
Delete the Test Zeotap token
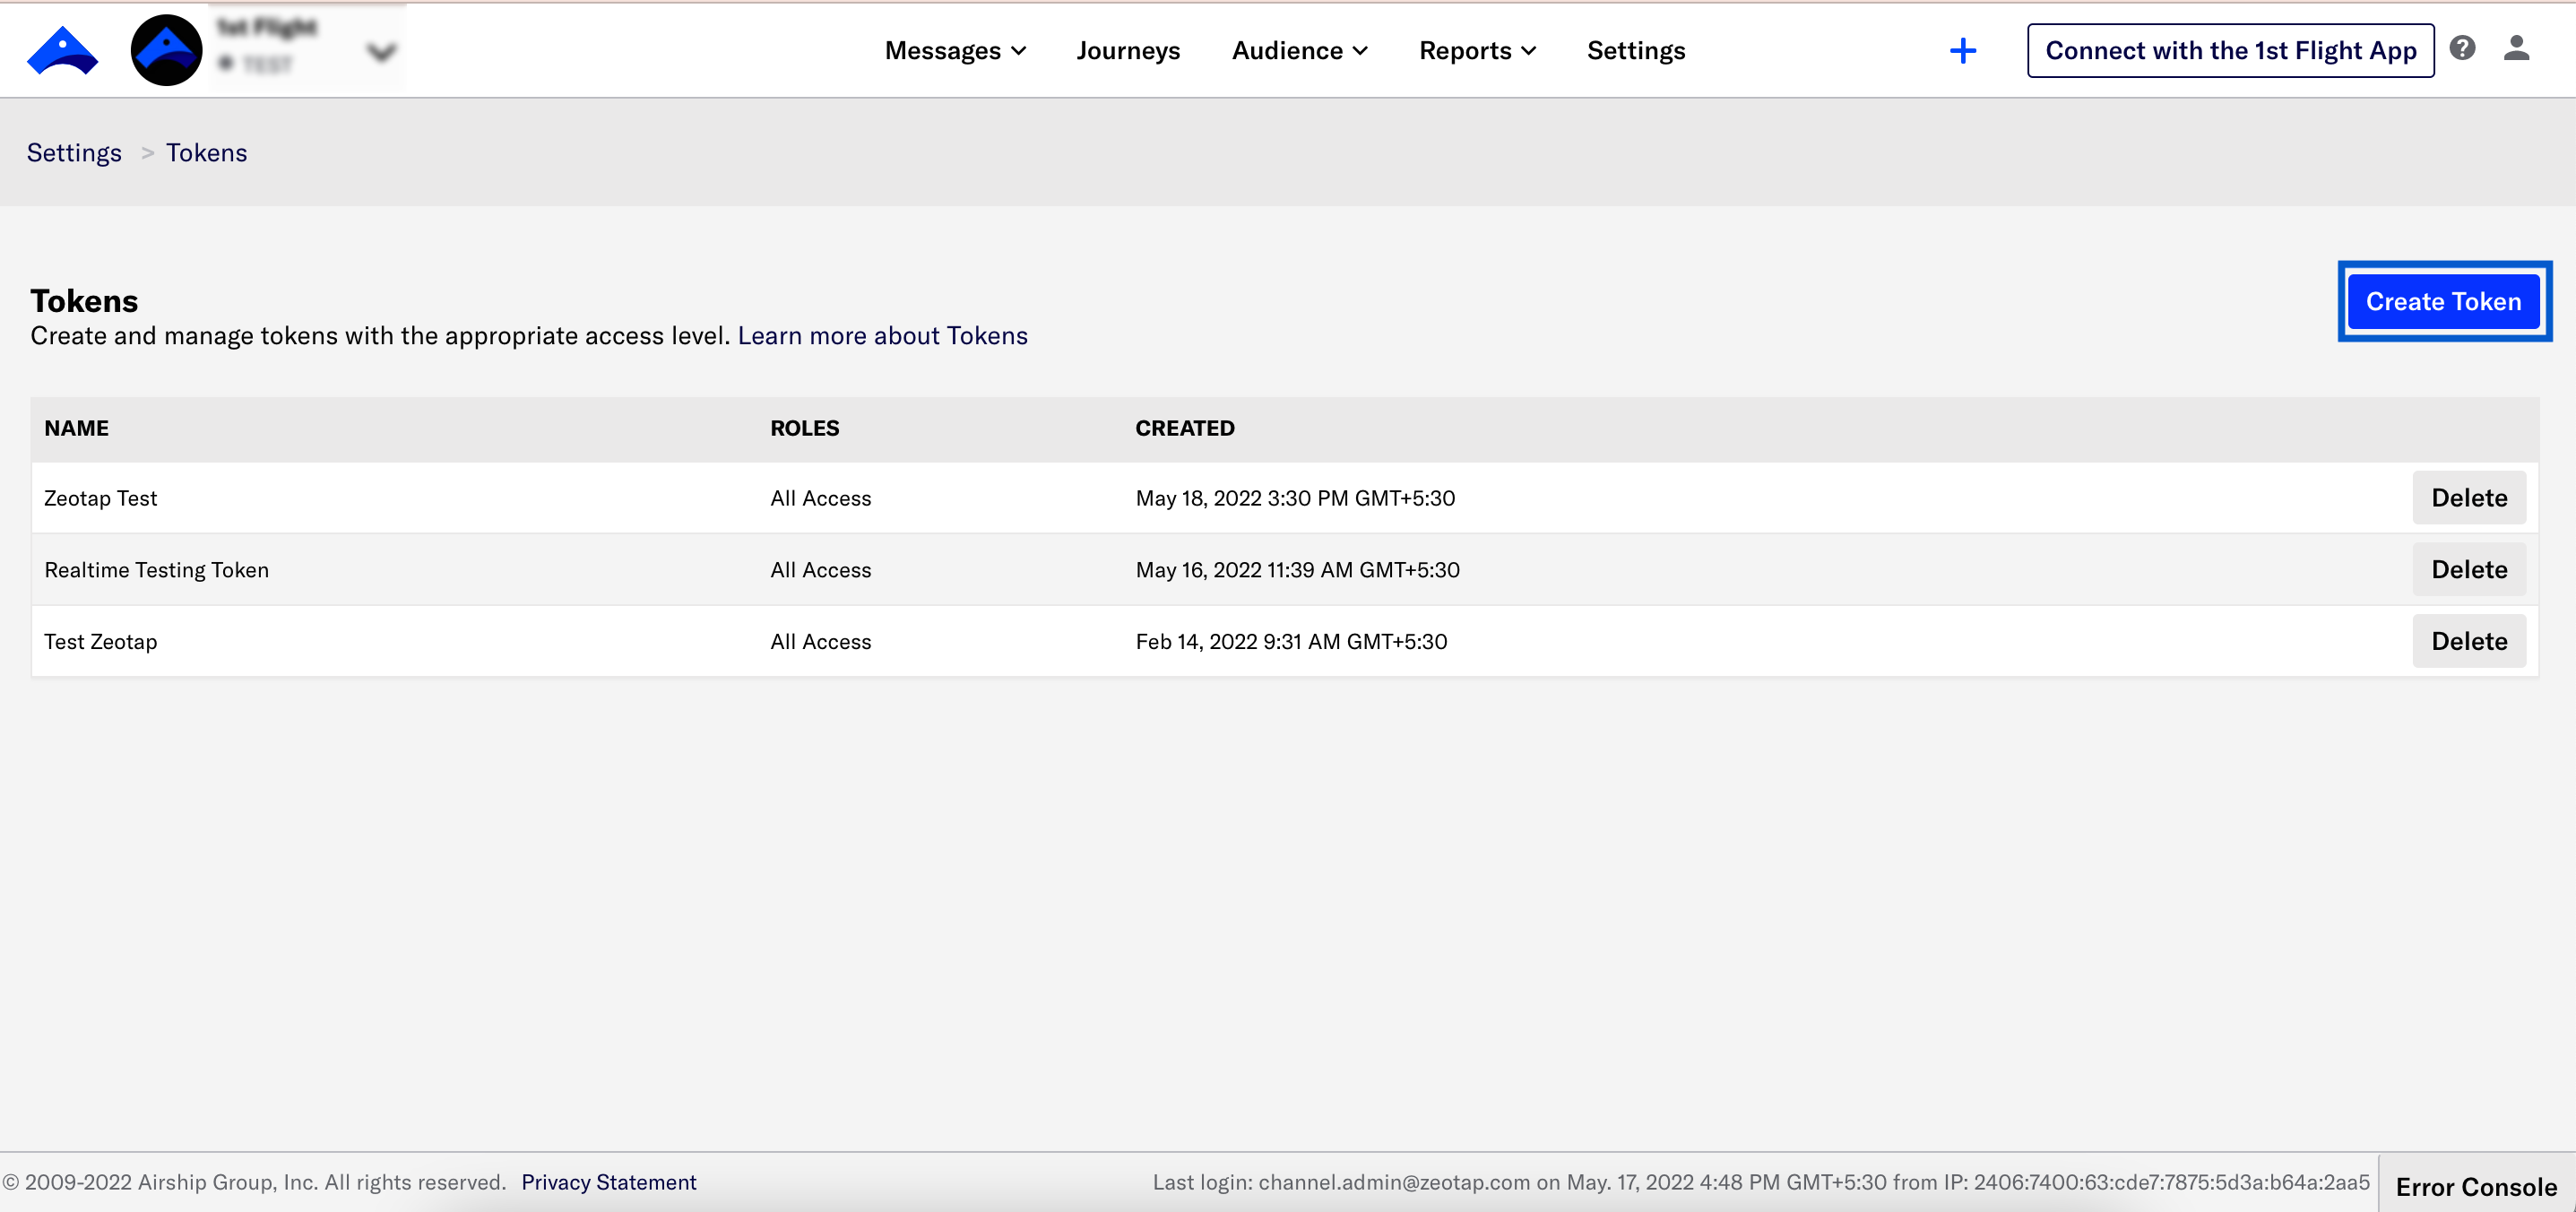coord(2468,641)
